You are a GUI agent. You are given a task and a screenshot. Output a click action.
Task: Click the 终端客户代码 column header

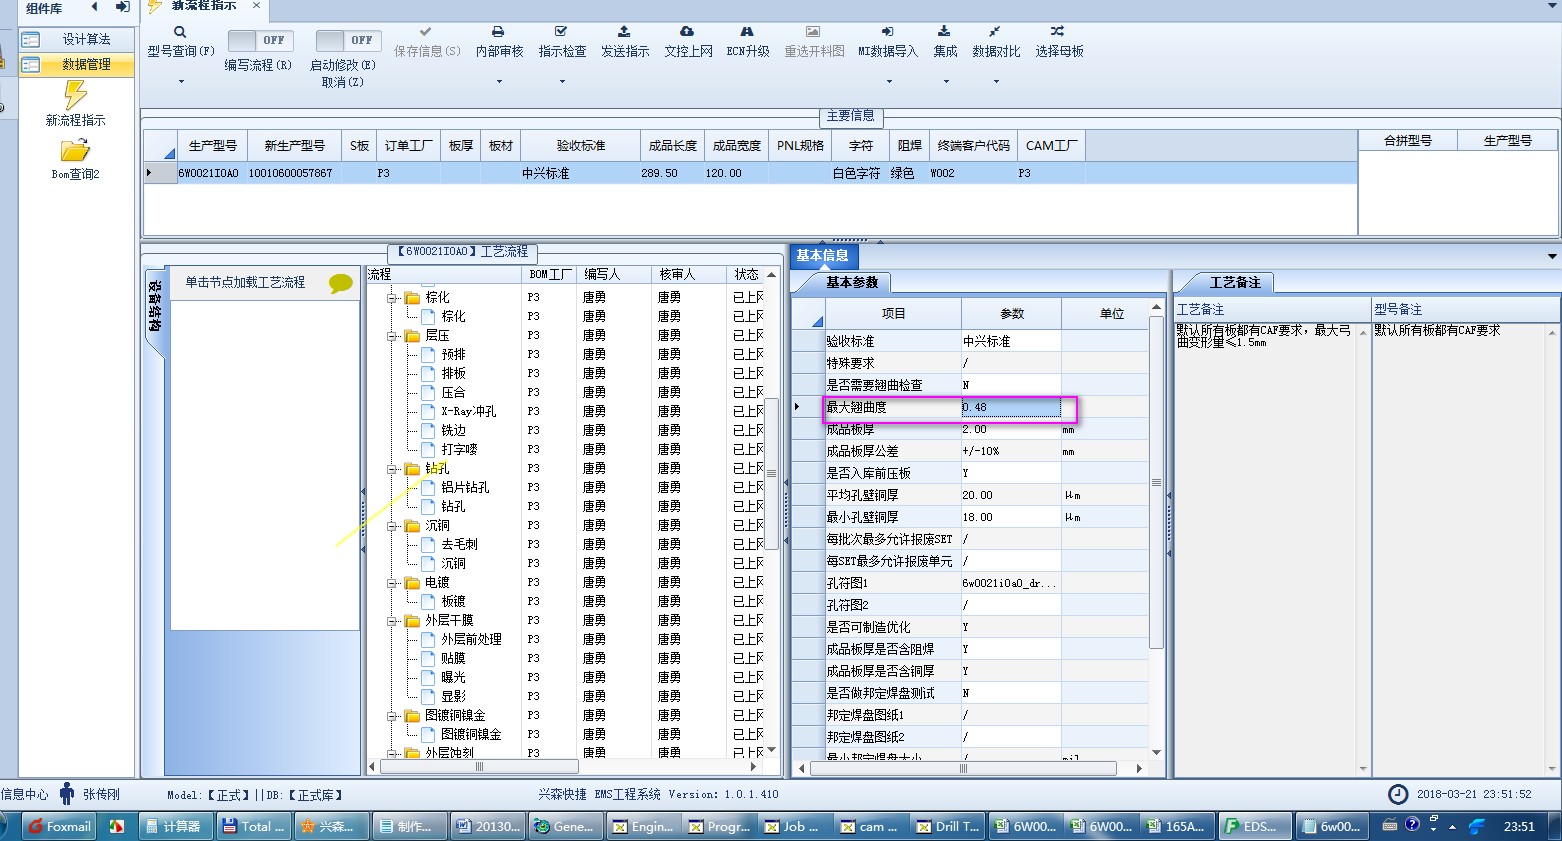coord(973,145)
